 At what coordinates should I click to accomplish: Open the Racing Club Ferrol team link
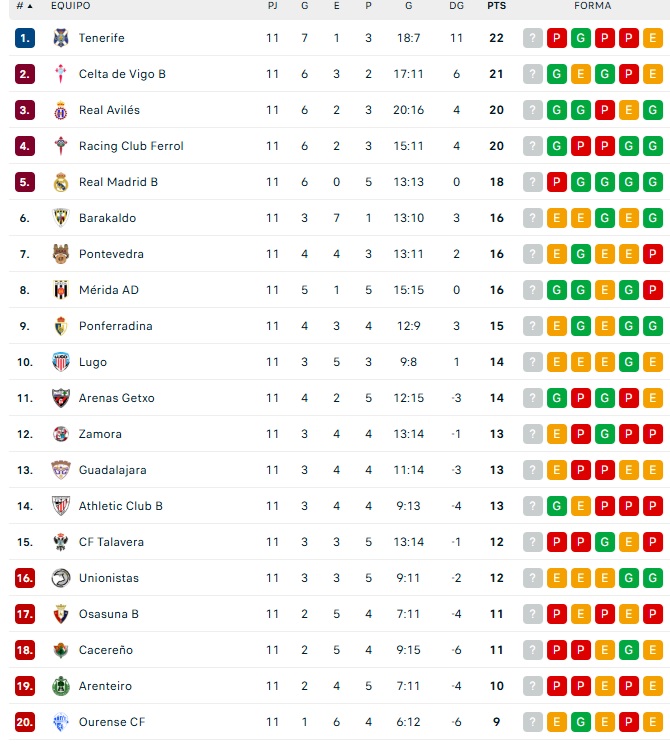coord(131,146)
